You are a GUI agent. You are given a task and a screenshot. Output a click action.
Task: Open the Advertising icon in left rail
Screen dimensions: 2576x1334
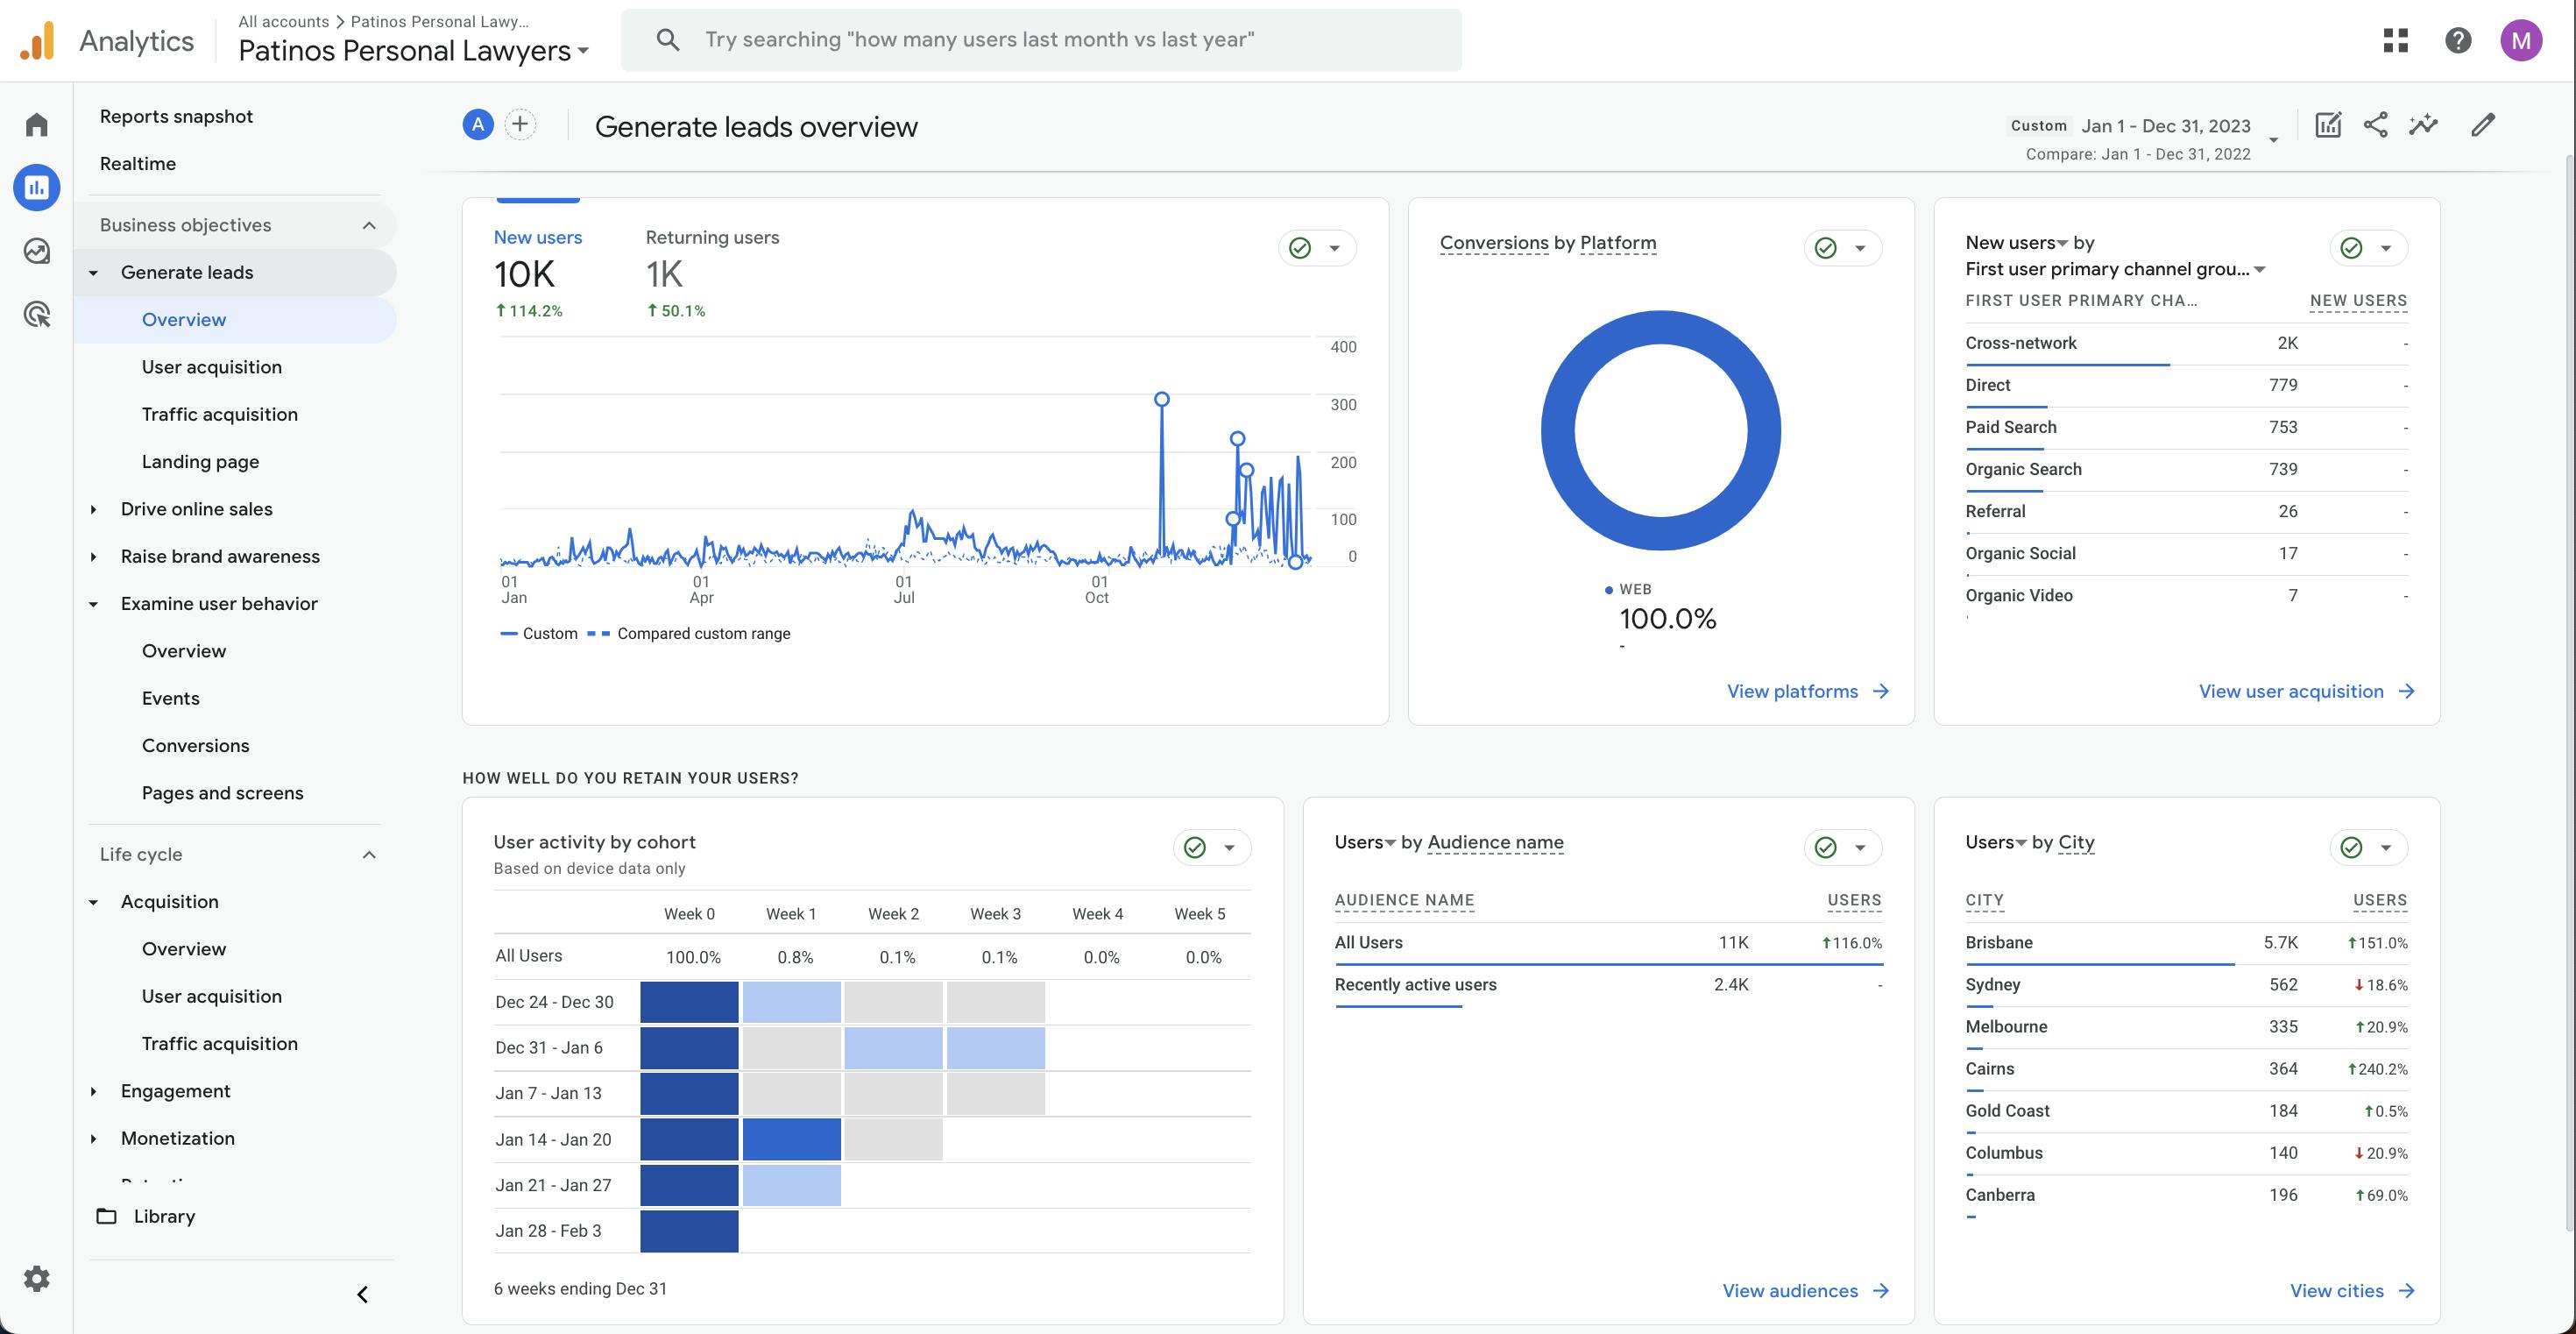[37, 315]
